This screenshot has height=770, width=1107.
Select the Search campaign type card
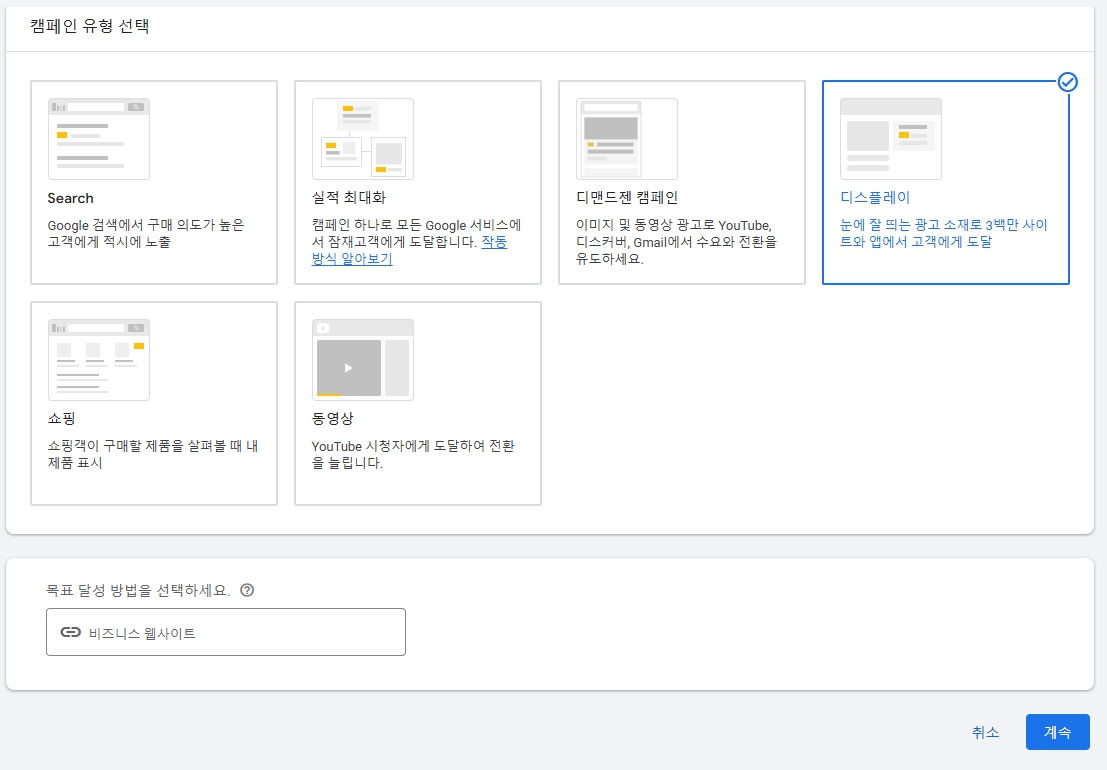pos(154,182)
